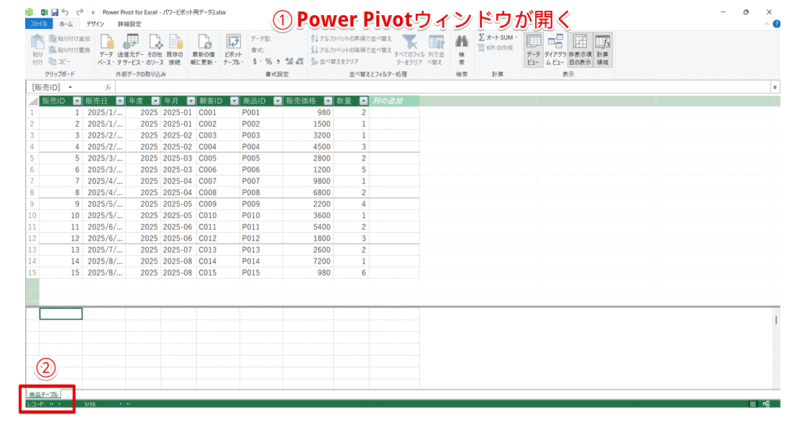The height and width of the screenshot is (432, 812).
Task: Click その他のソース (Other Sources)
Action: 155,50
